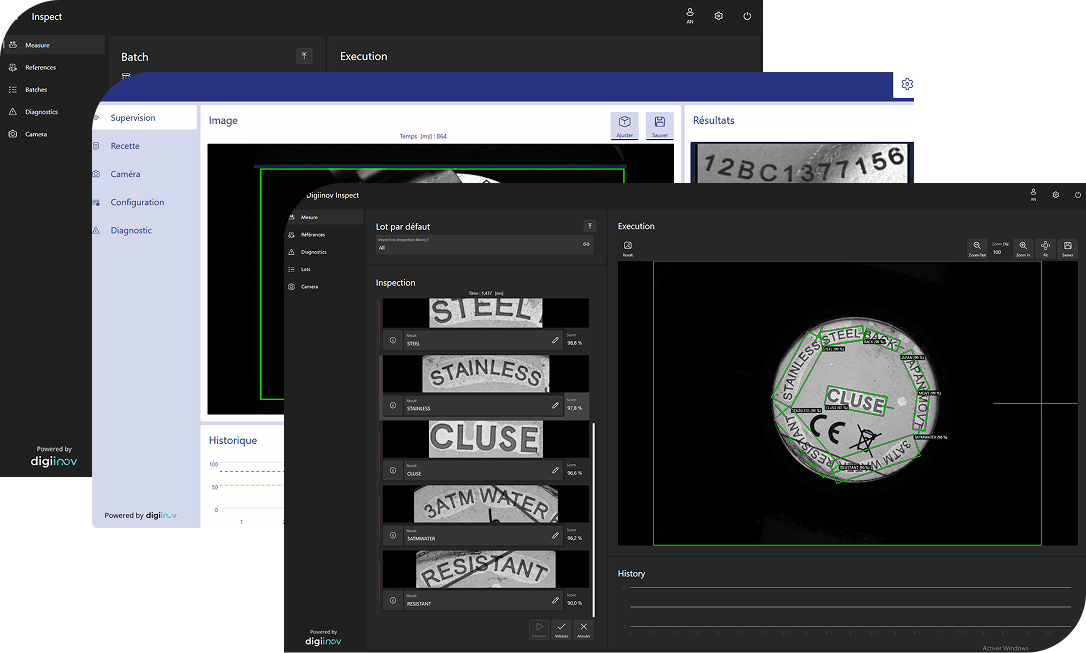Click the upload icon beside Lot par défaut
The width and height of the screenshot is (1086, 653).
[589, 226]
